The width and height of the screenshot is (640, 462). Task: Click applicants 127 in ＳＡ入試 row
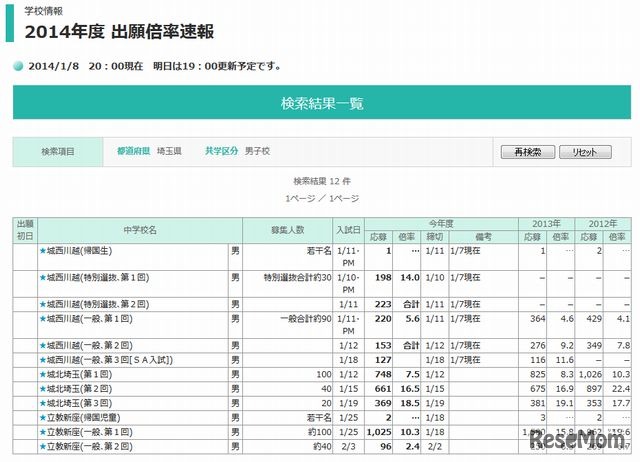(x=383, y=360)
